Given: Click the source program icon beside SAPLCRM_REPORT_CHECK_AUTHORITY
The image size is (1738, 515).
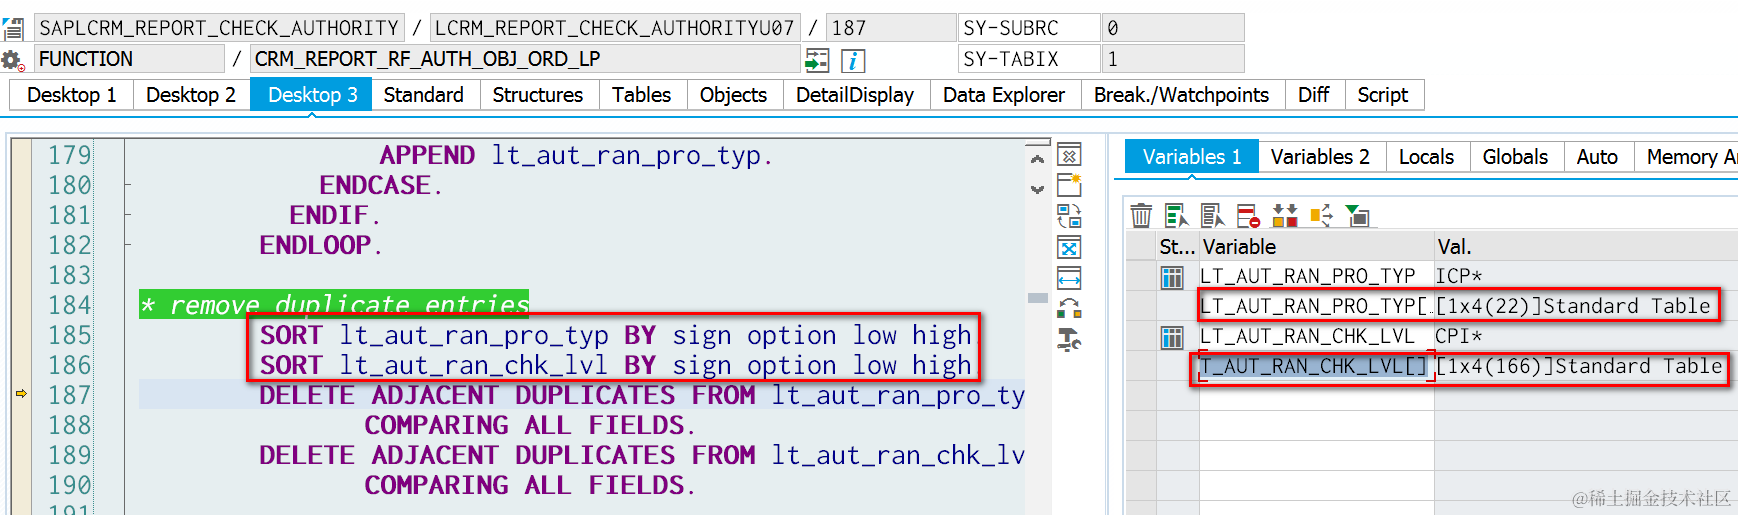Looking at the screenshot, I should coord(13,28).
